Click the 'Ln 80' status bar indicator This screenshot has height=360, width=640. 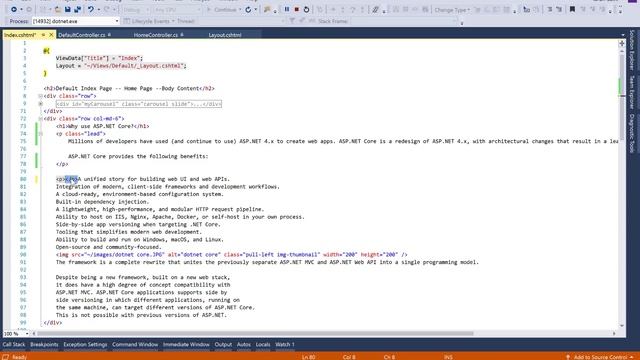tap(309, 357)
